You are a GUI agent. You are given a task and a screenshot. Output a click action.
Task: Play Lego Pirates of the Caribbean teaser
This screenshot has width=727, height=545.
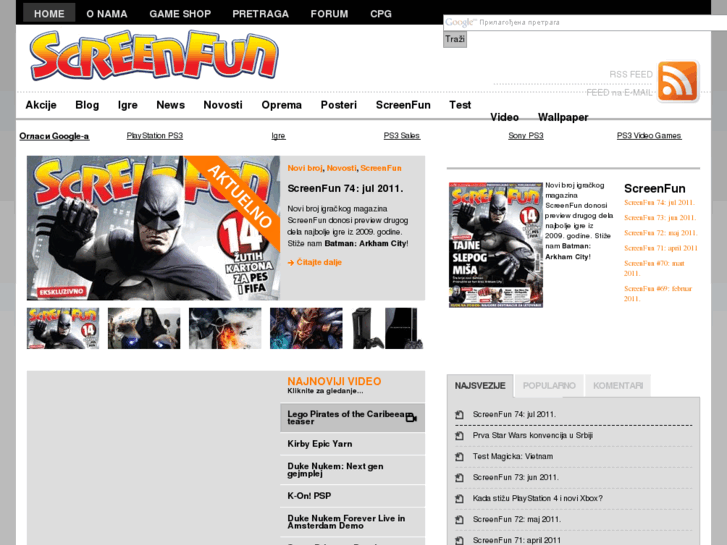click(x=352, y=418)
